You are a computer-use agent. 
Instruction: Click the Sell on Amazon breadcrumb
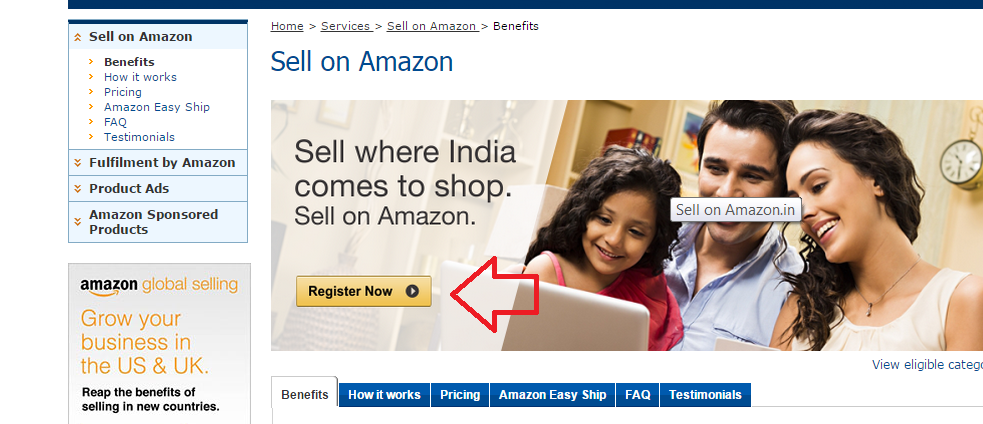pos(431,26)
